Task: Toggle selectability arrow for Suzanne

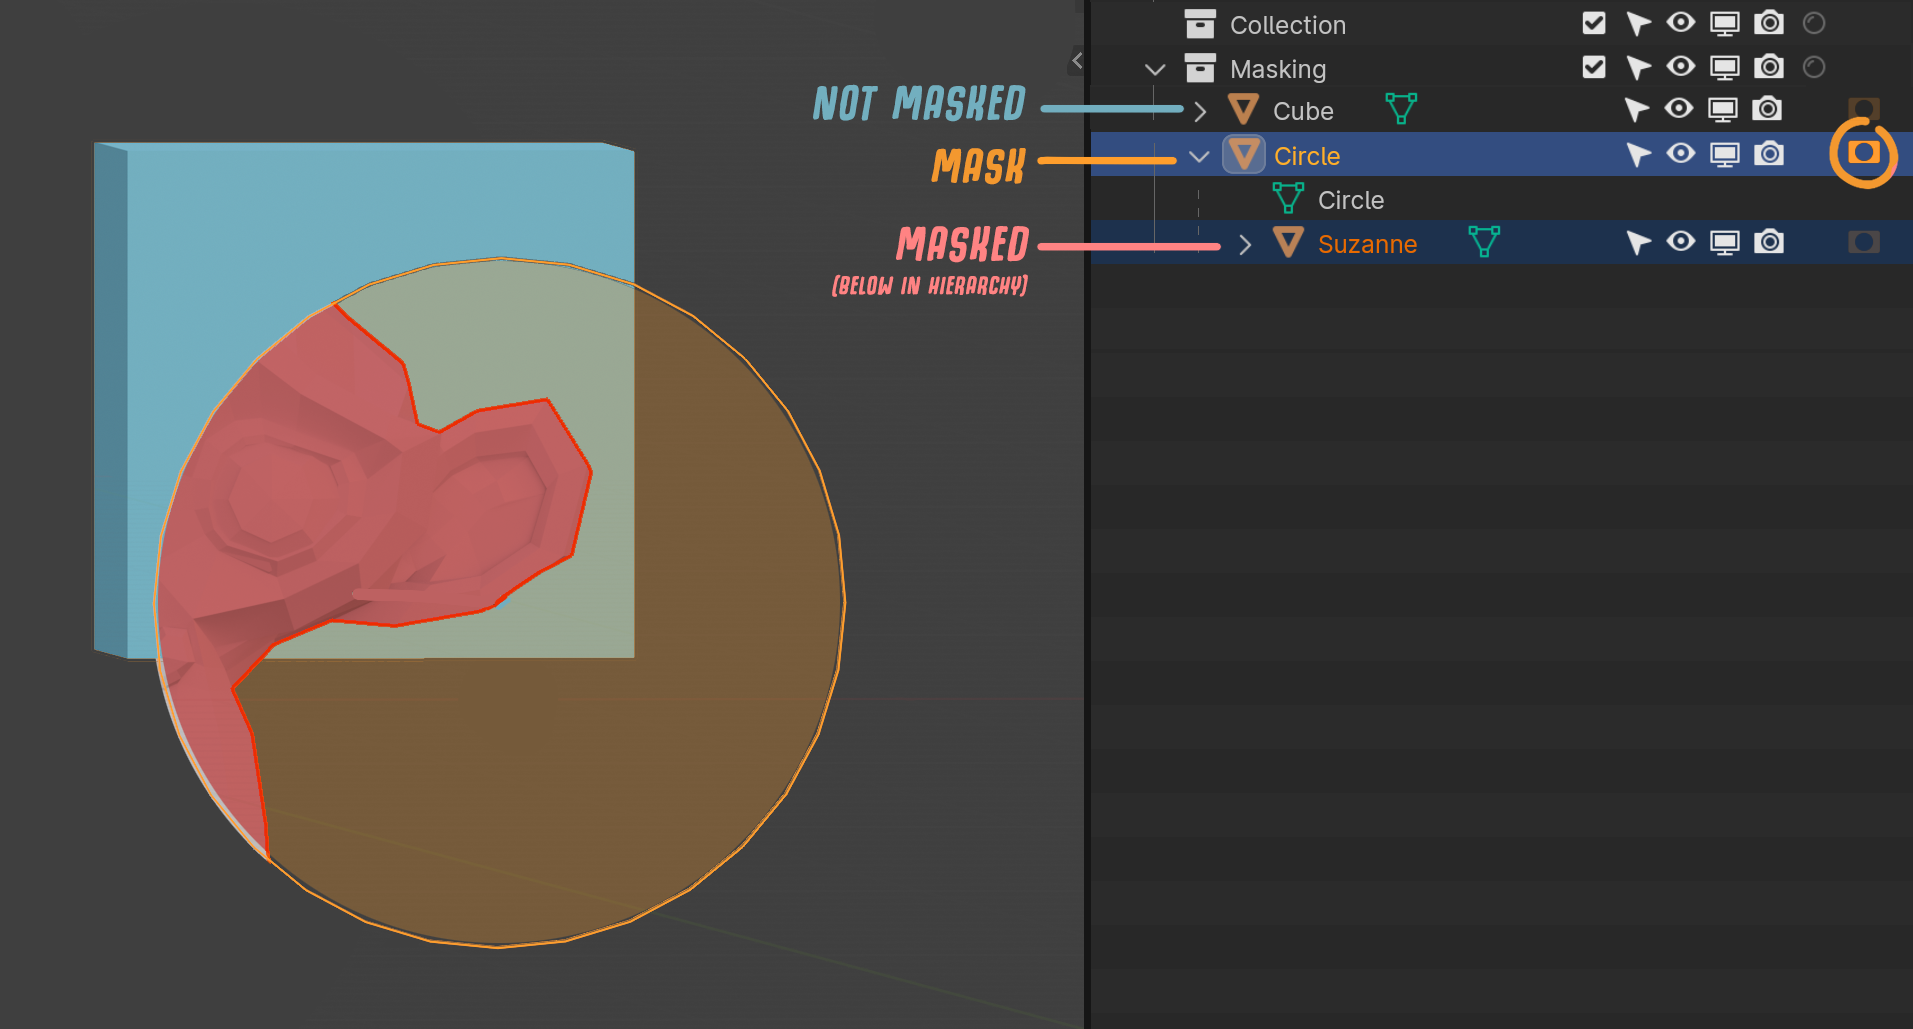Action: [1638, 242]
